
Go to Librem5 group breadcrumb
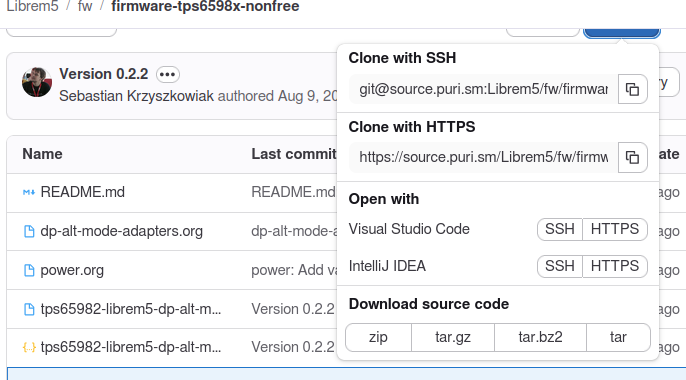pyautogui.click(x=32, y=7)
